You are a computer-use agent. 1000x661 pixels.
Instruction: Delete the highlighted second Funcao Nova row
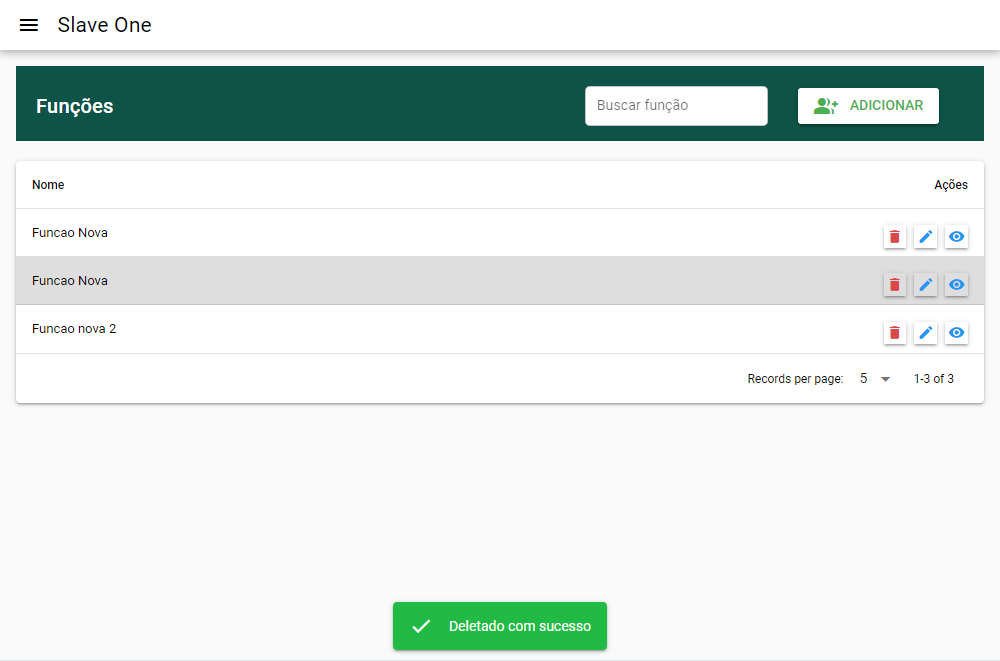[x=894, y=285]
